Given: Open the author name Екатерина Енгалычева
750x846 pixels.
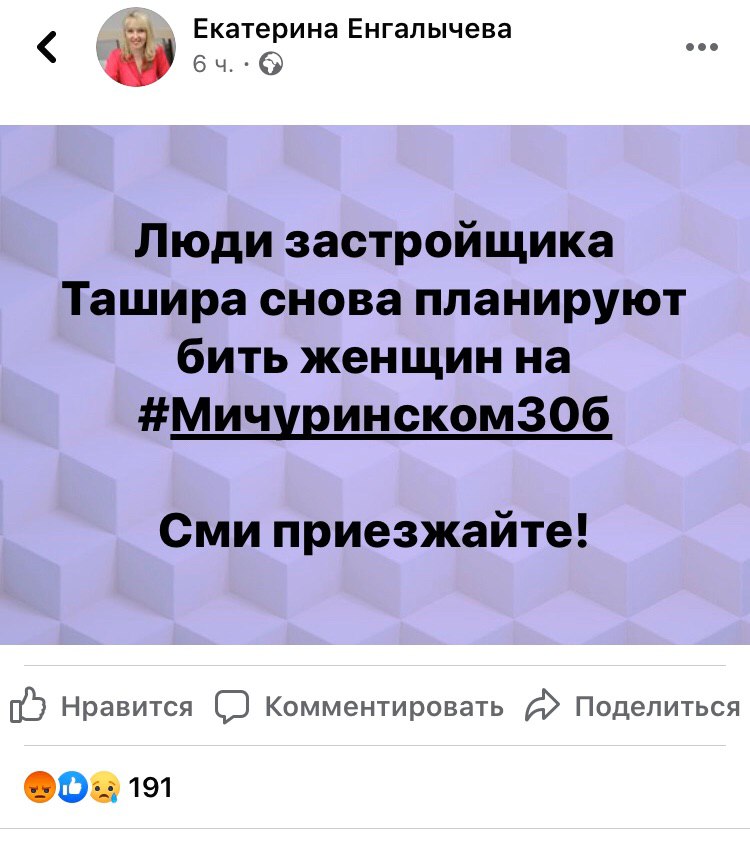Looking at the screenshot, I should pos(352,29).
